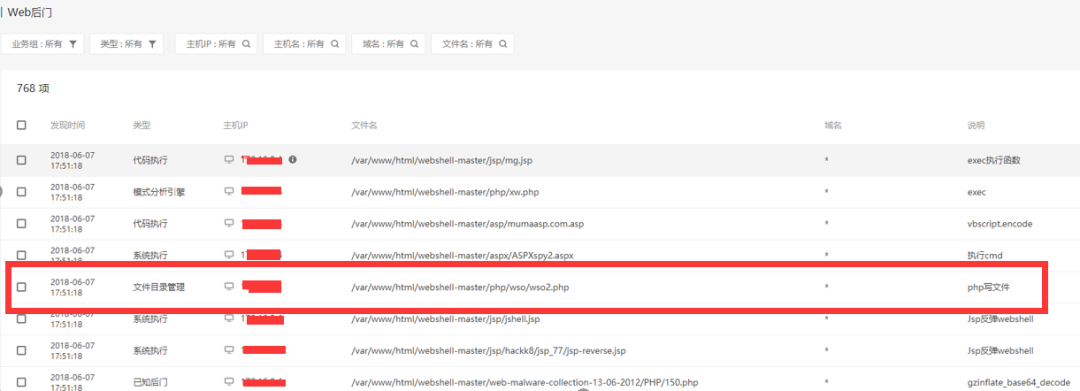The height and width of the screenshot is (391, 1080).
Task: Click the search icon in 主机IP filter
Action: point(246,44)
